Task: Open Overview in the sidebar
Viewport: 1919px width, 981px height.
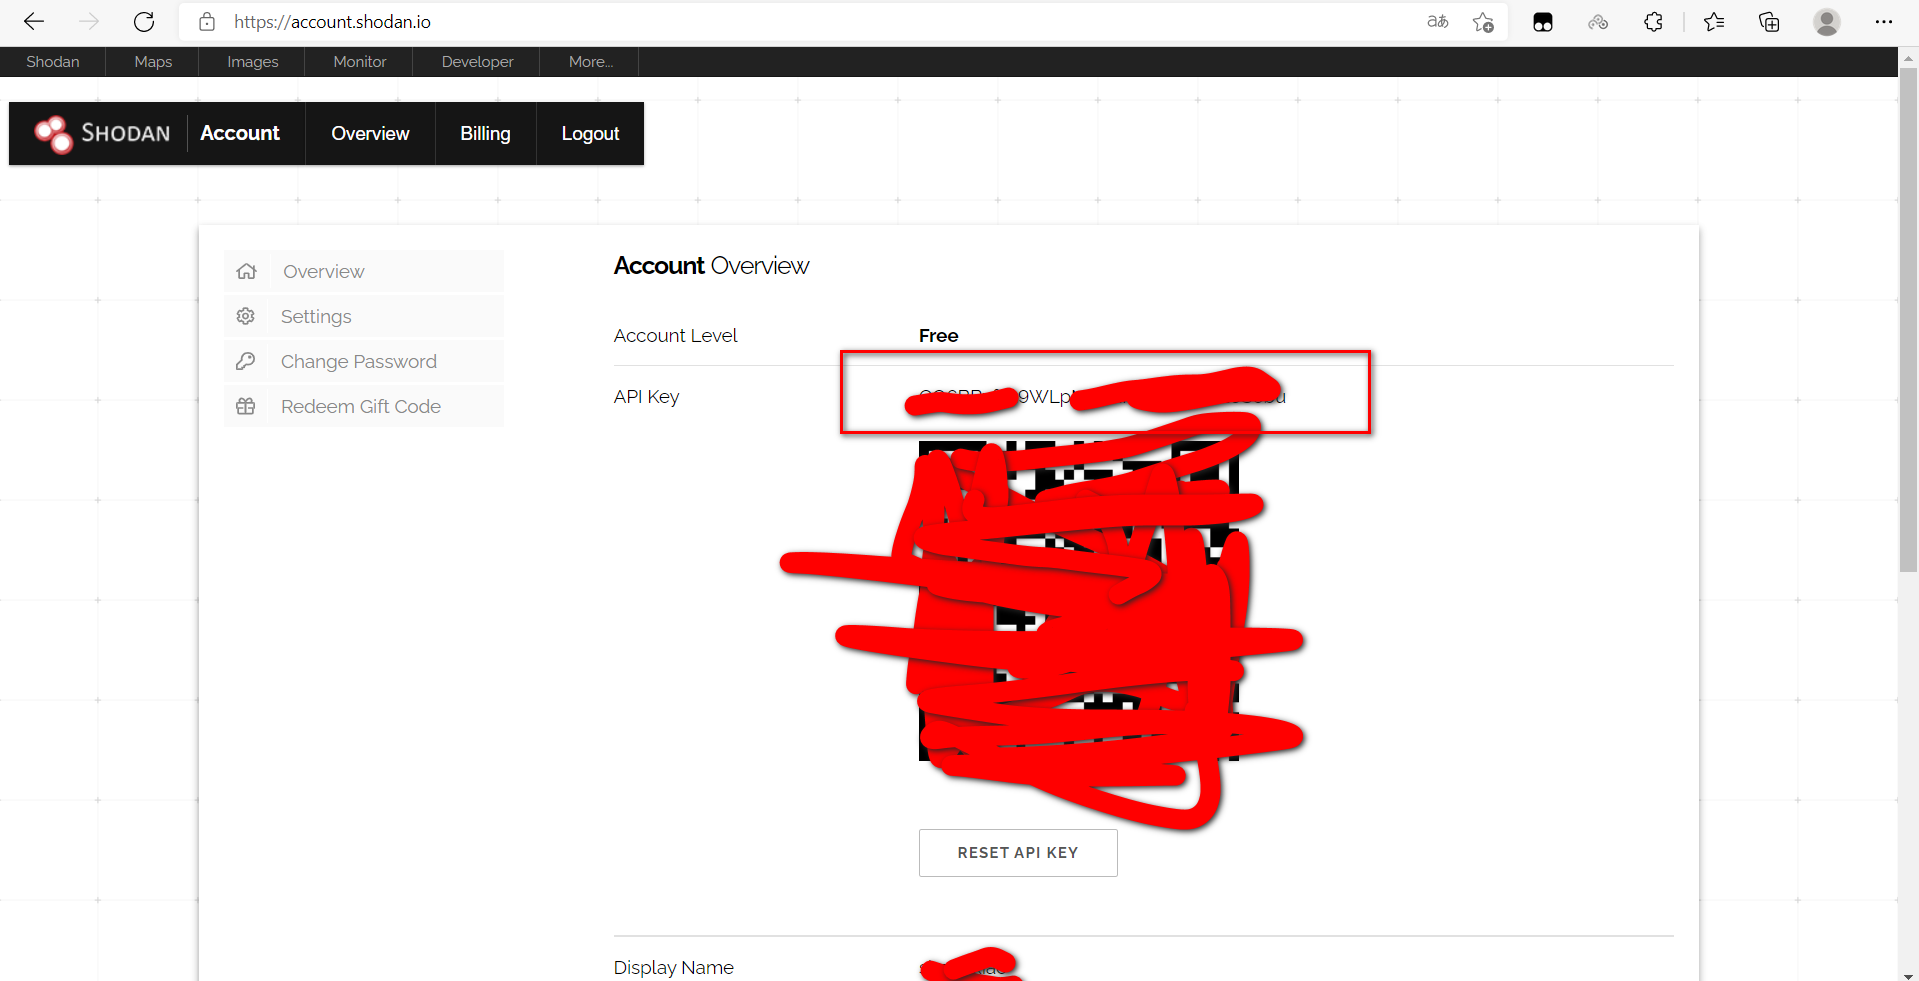Action: (364, 271)
